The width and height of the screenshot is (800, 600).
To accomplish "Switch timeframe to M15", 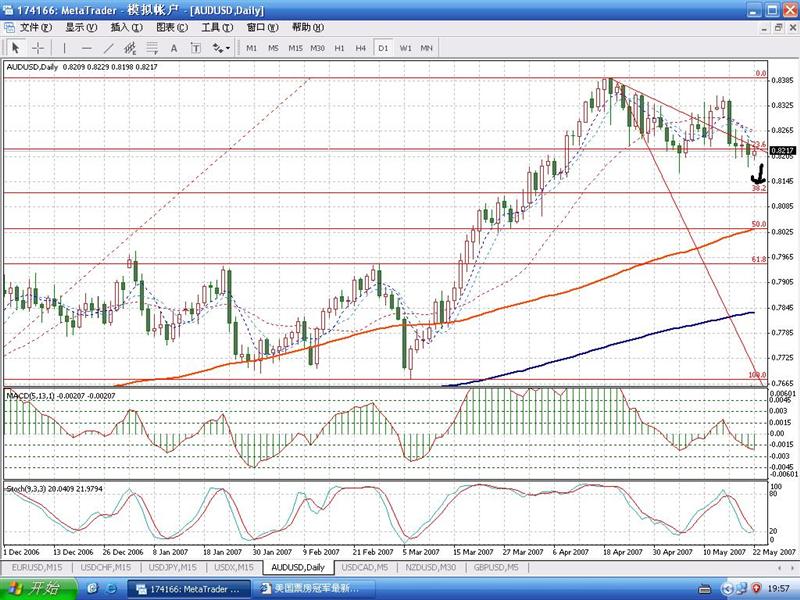I will (x=295, y=48).
